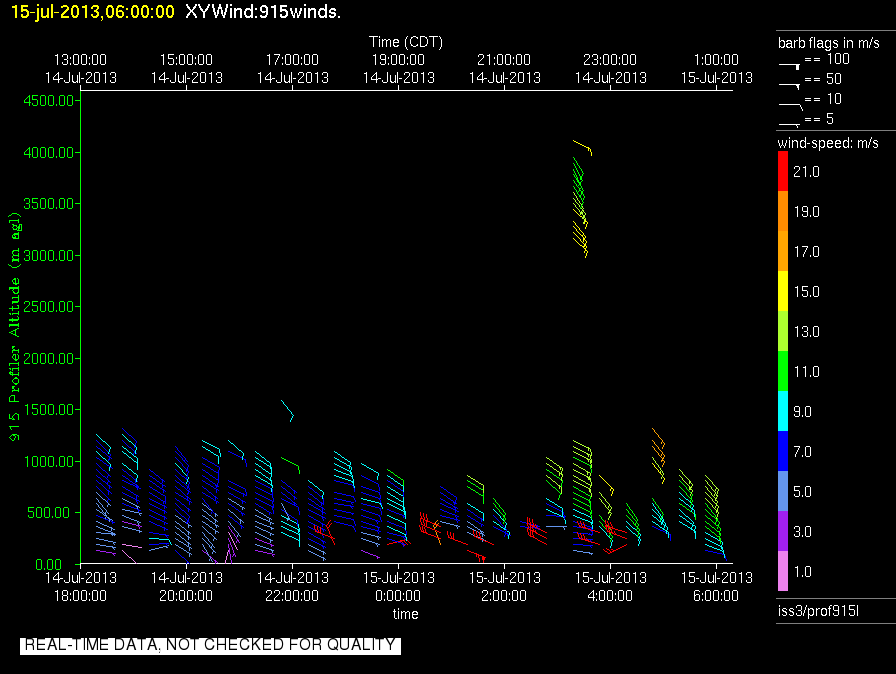Click the 1000.00 altitude tick label

point(49,462)
